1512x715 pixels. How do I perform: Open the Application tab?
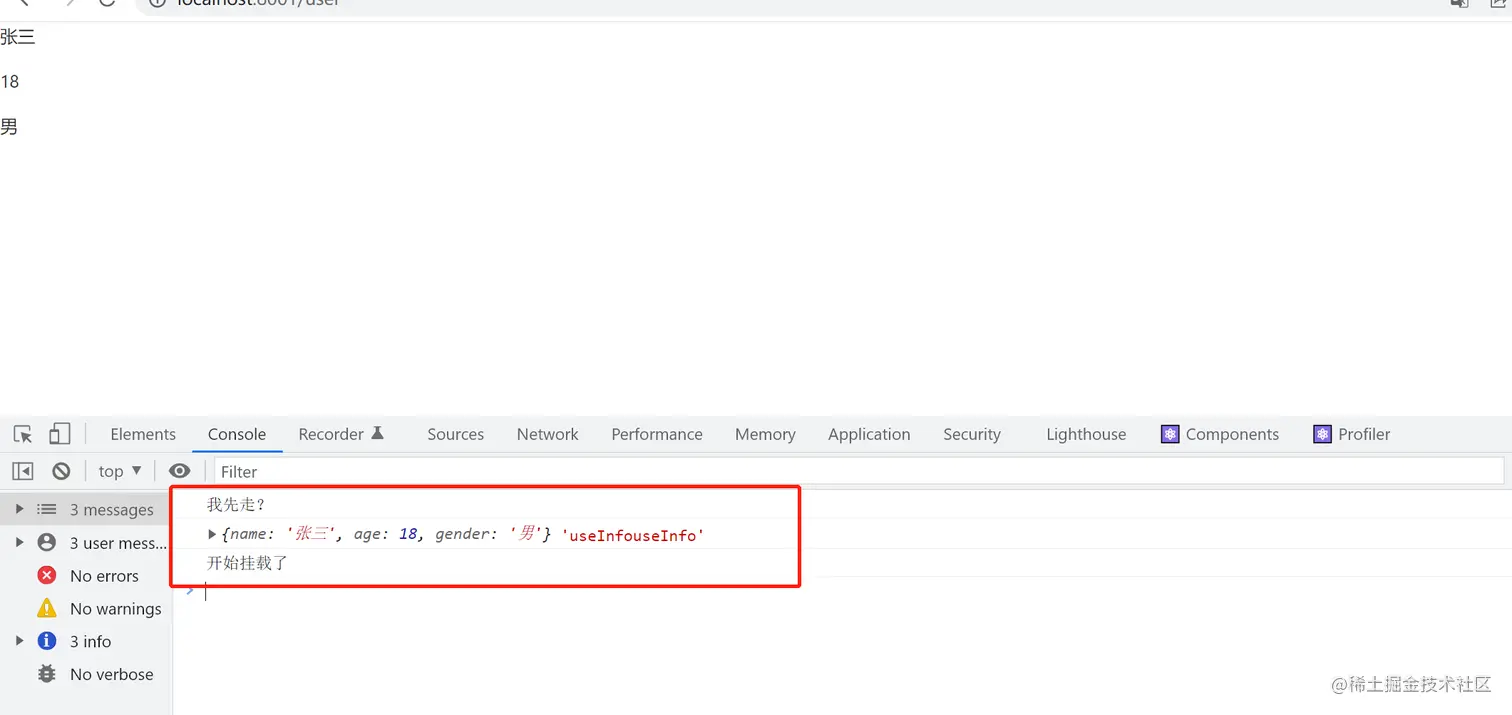pos(869,434)
